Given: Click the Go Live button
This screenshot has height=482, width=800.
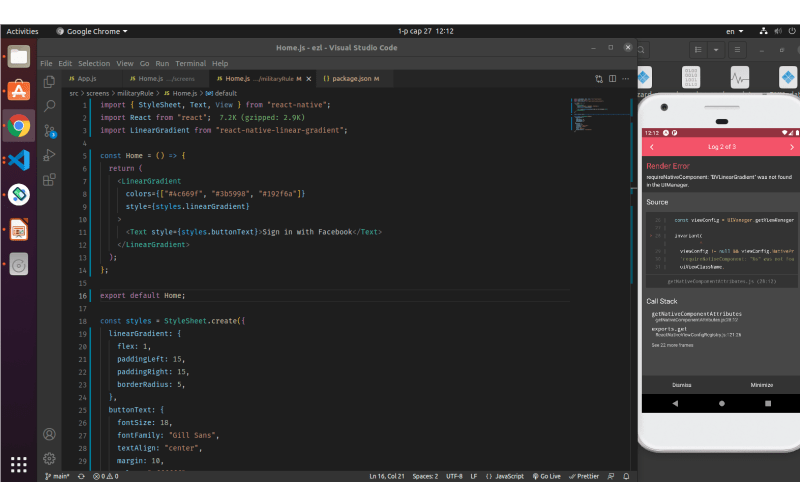Looking at the screenshot, I should coord(546,476).
